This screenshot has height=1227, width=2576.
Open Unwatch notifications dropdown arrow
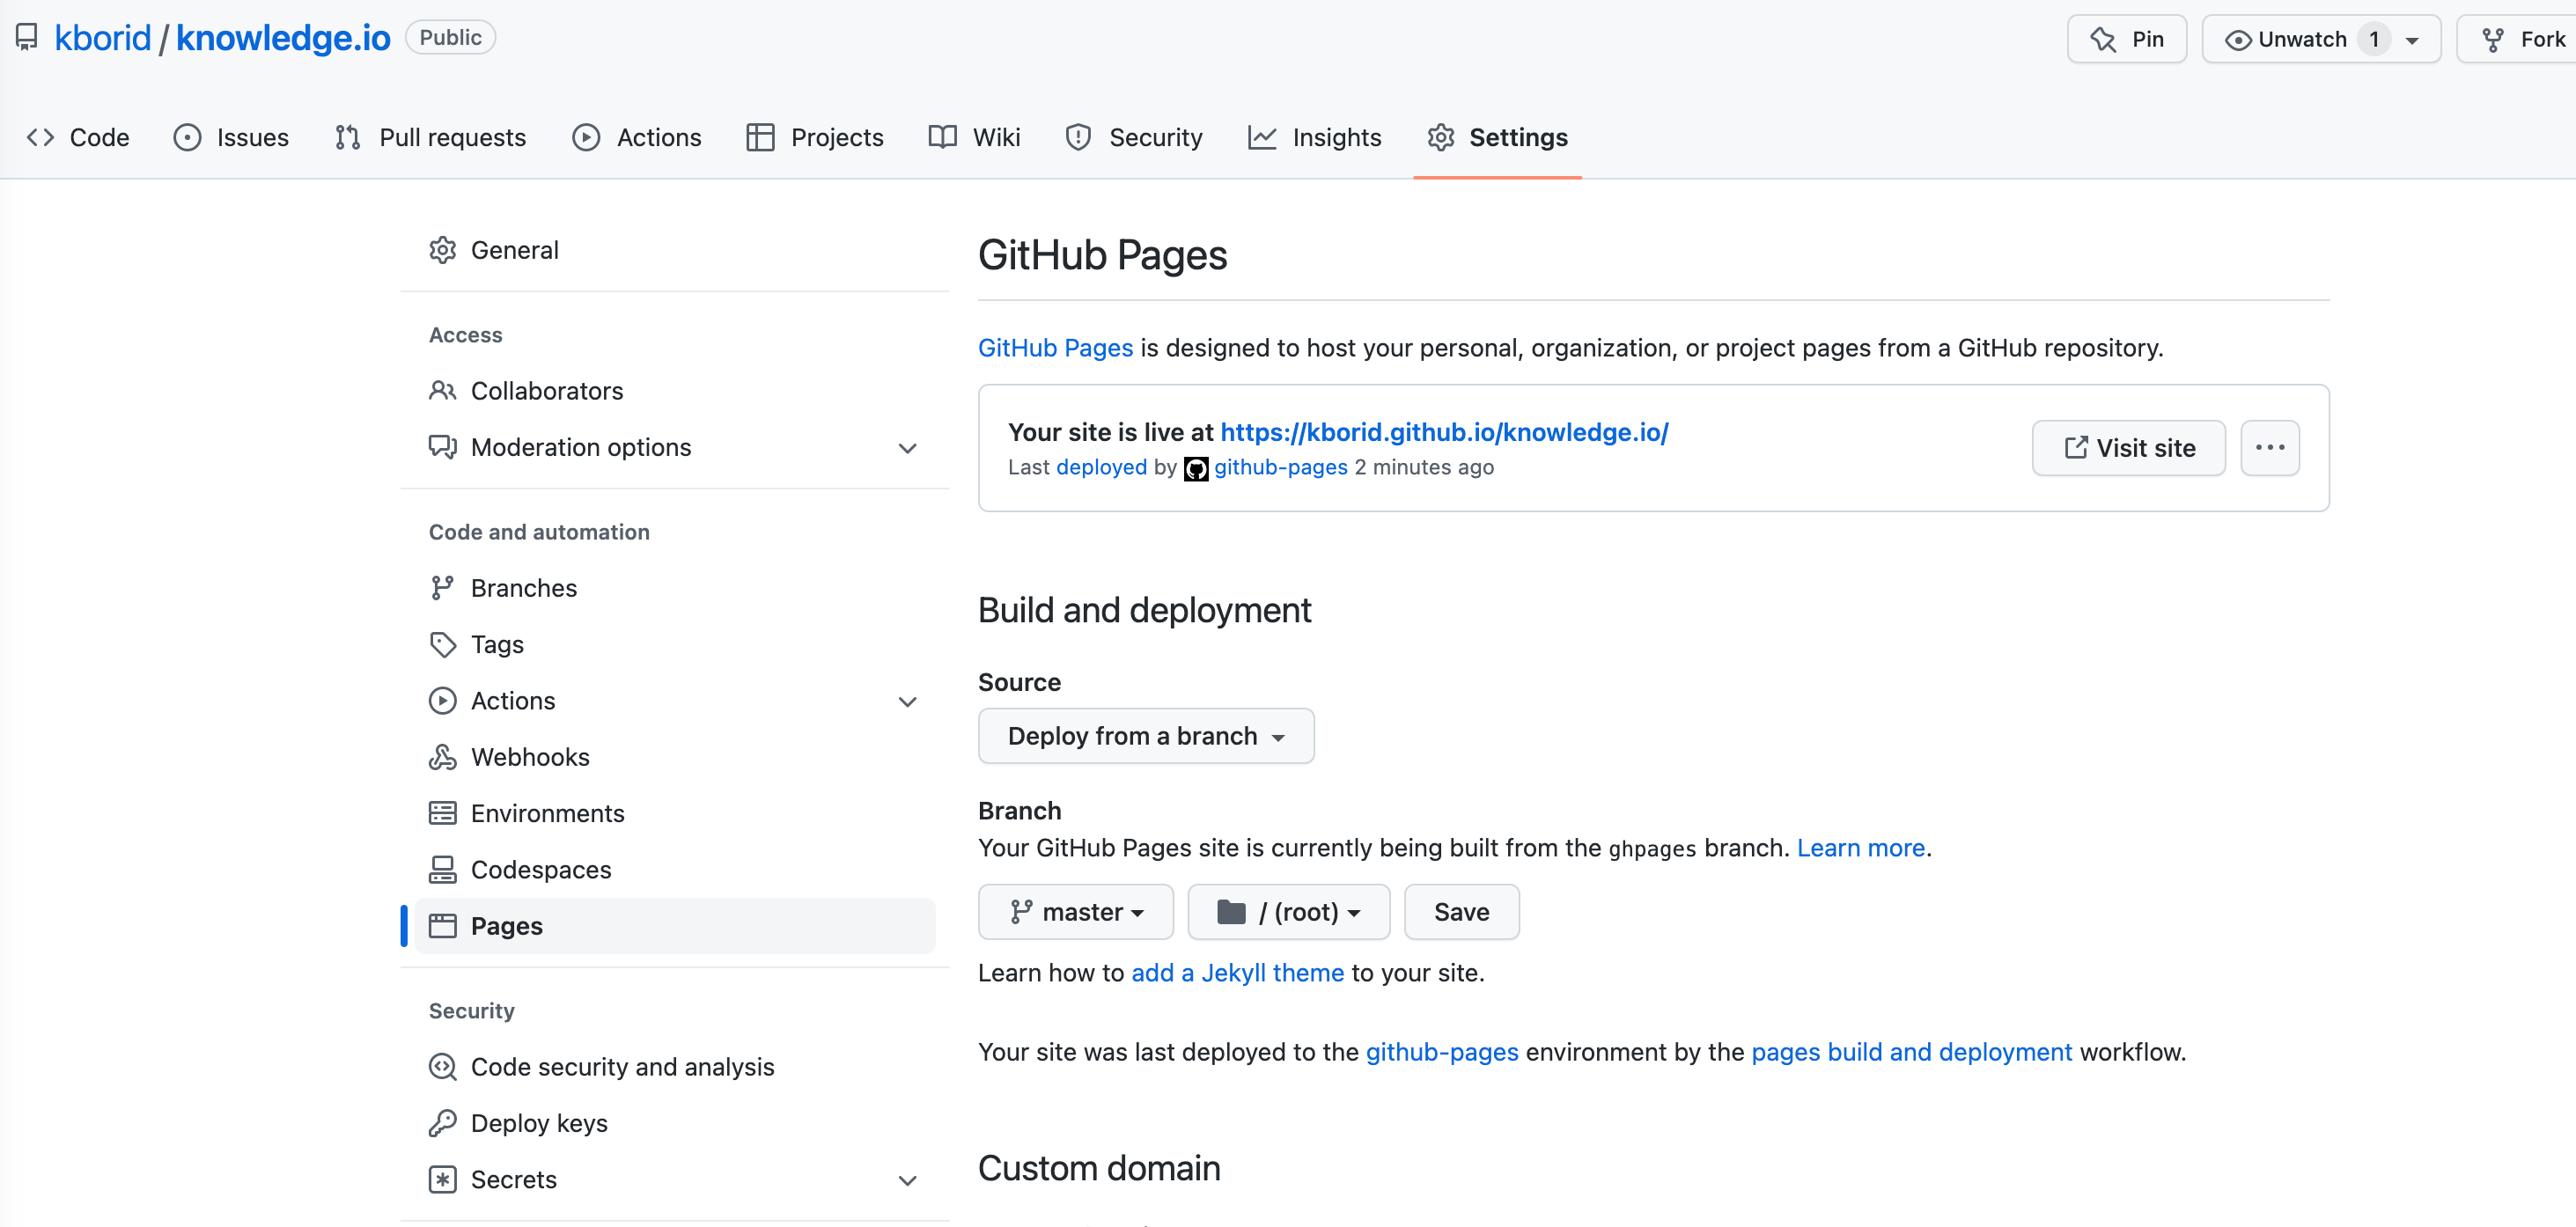click(x=2411, y=40)
